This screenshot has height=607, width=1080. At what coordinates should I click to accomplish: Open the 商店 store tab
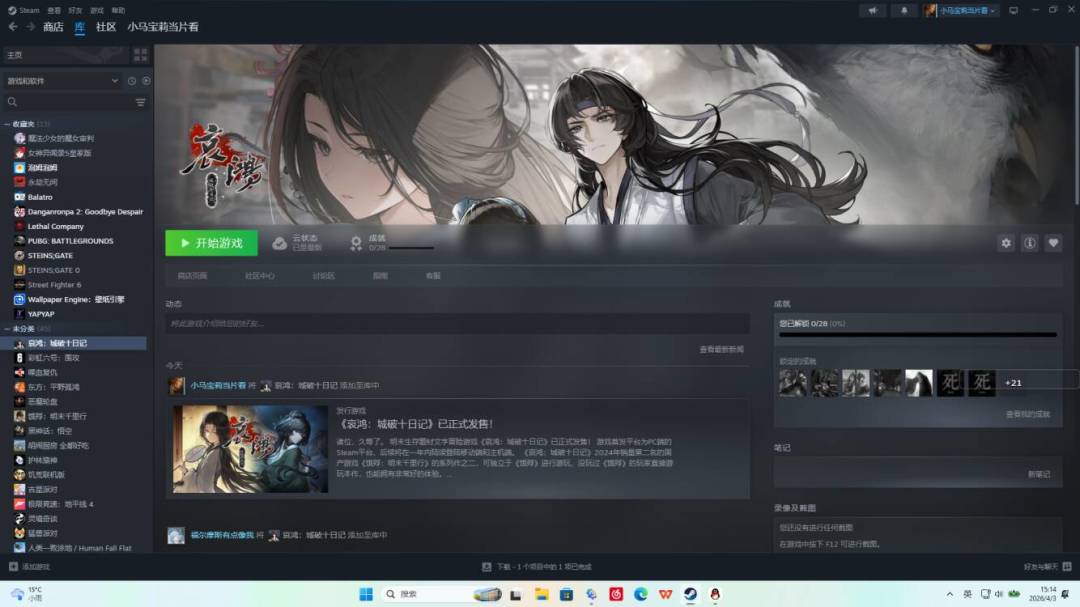point(53,27)
